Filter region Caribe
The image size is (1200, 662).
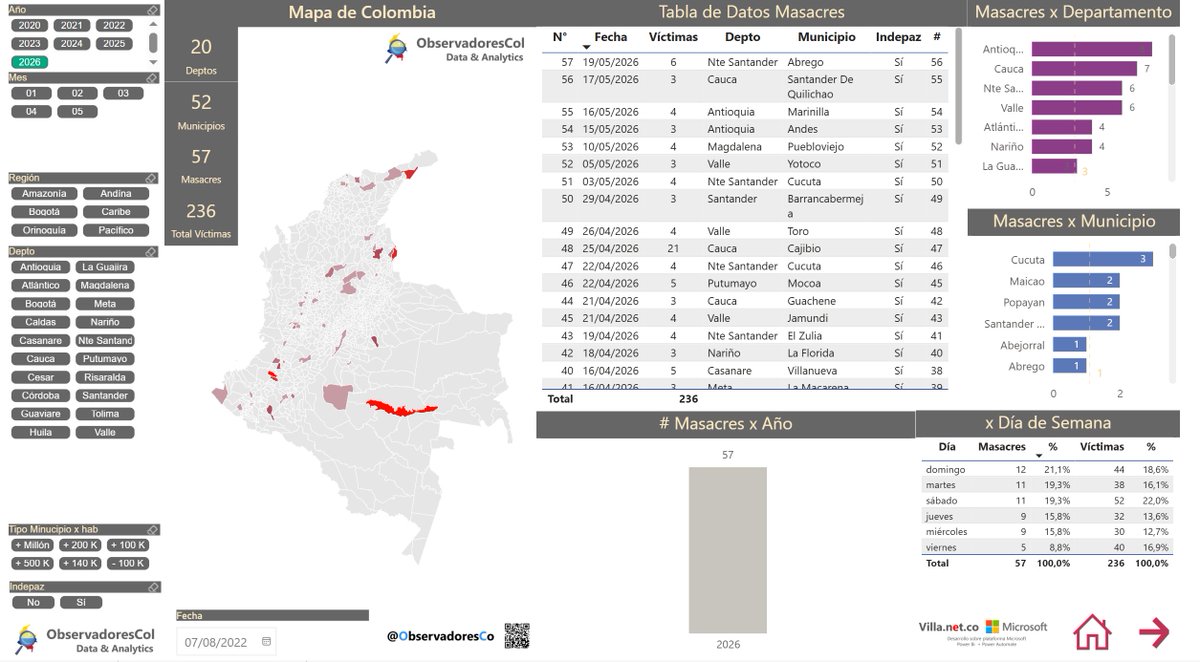tap(116, 212)
